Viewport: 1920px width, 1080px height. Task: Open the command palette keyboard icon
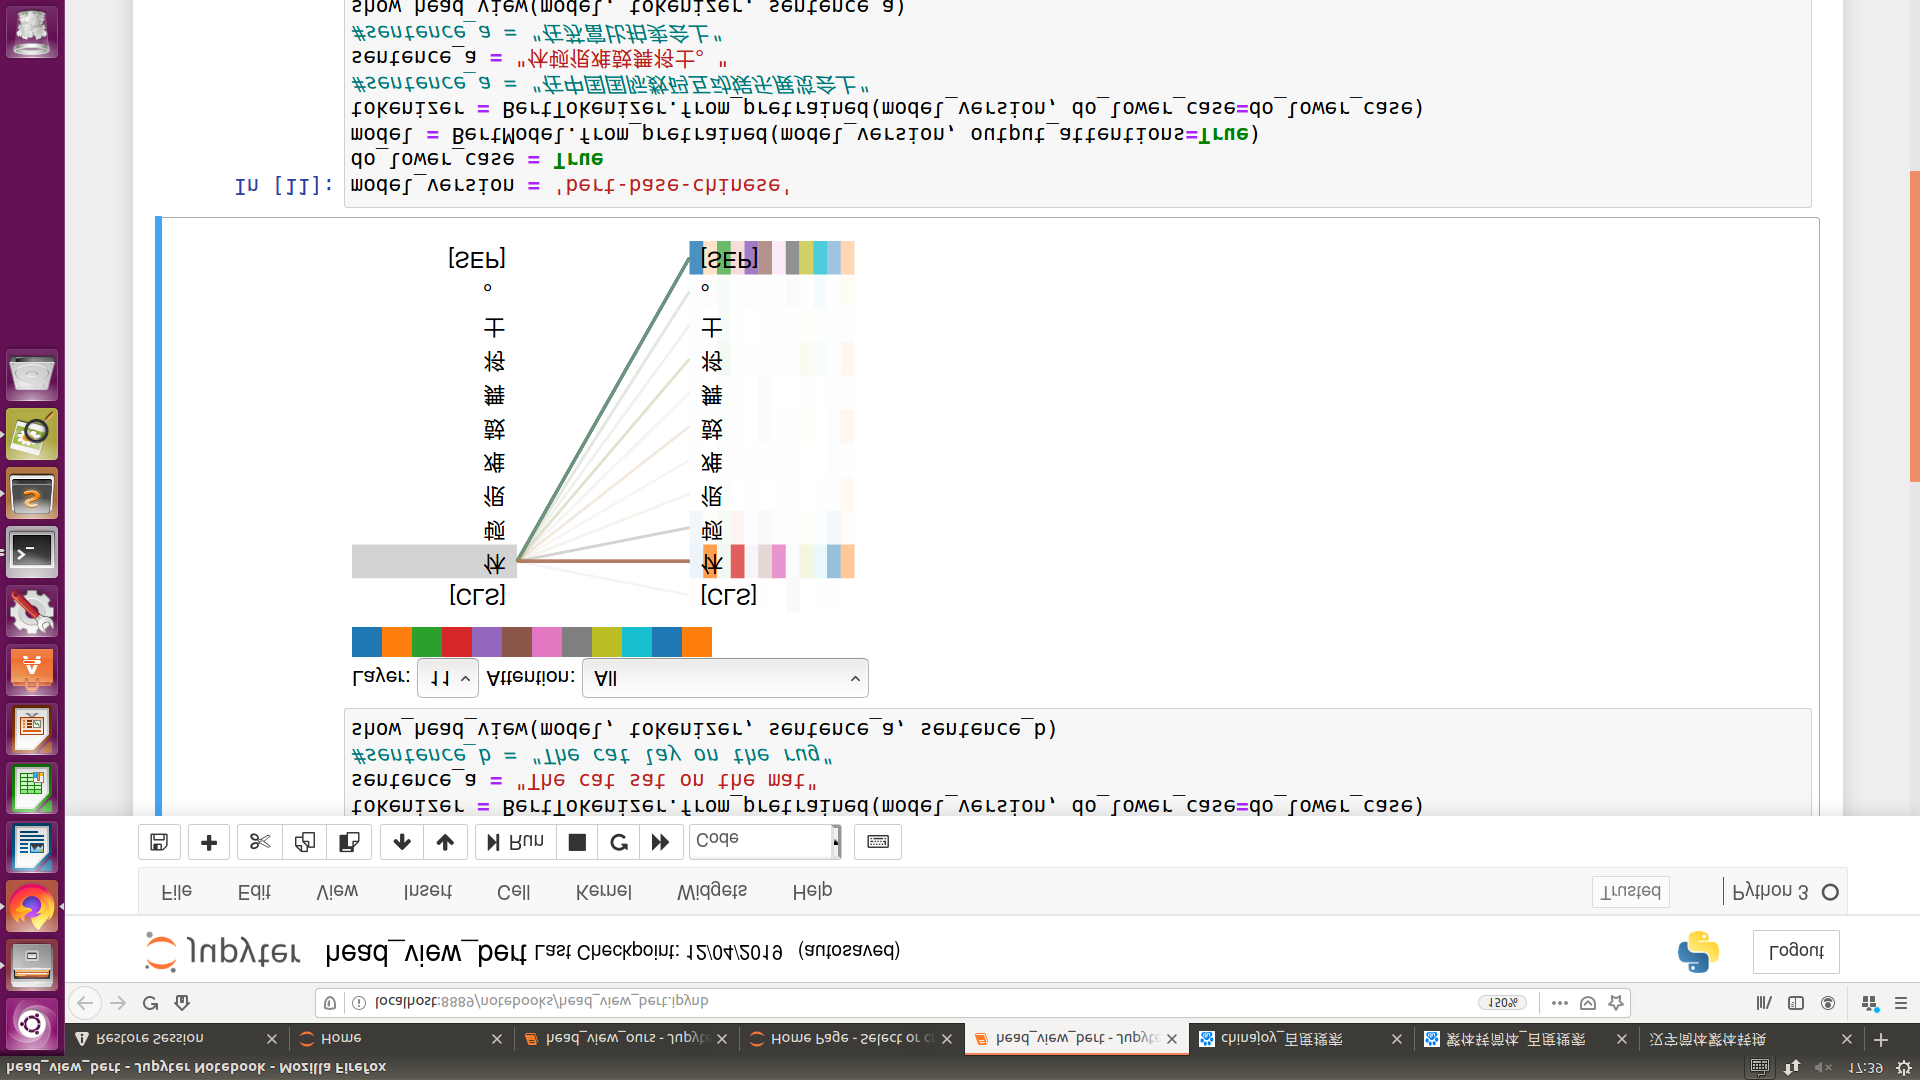click(878, 842)
